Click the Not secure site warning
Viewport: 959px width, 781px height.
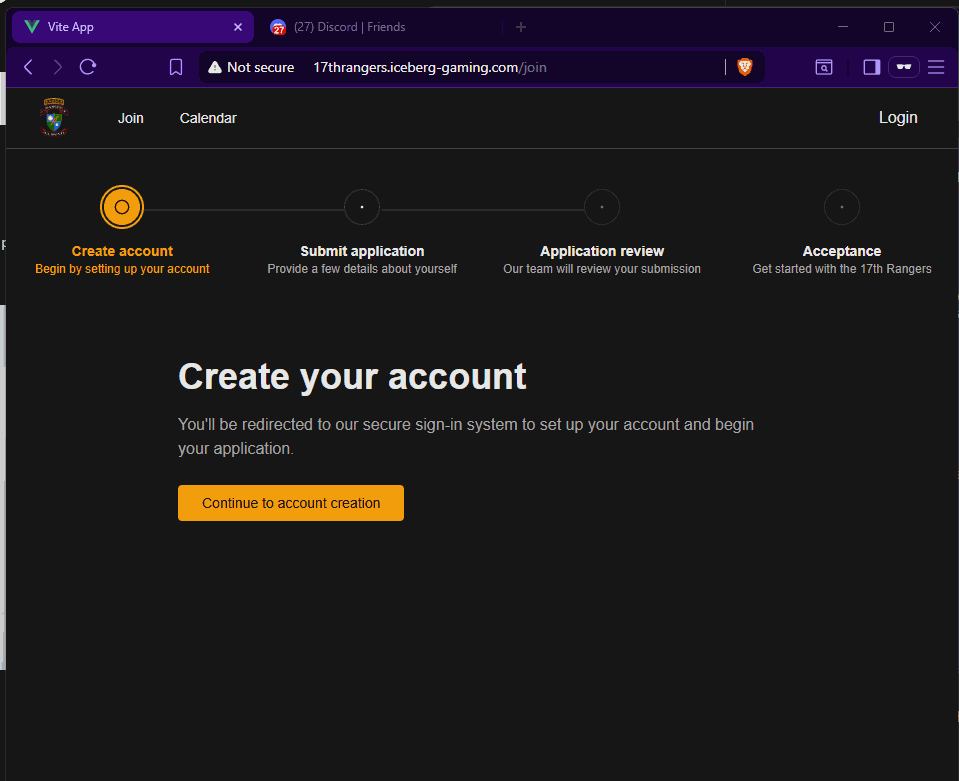pyautogui.click(x=251, y=67)
